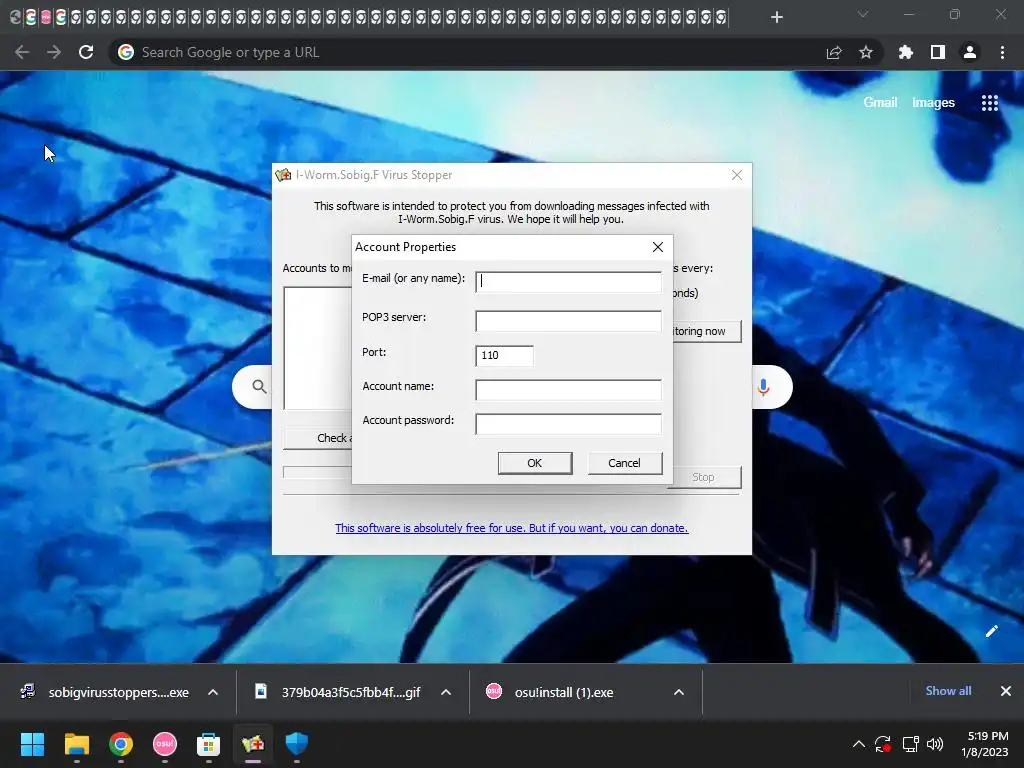Toggle the Chrome side panel icon
Screen dimensions: 1024x768
coord(938,52)
